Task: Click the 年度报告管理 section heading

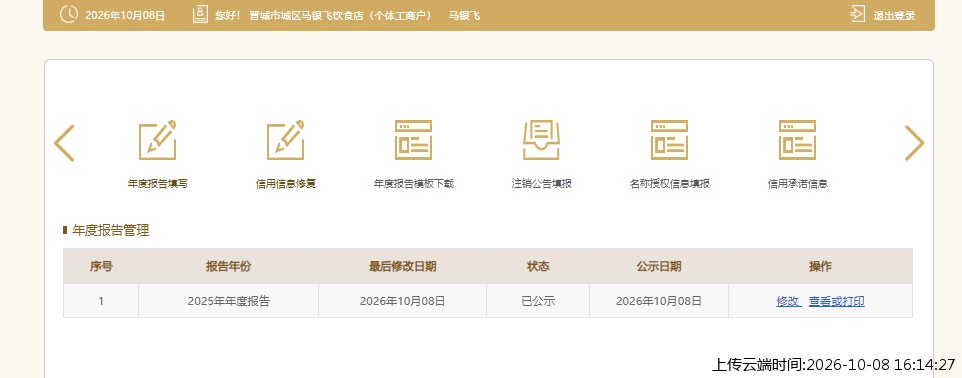Action: [110, 231]
